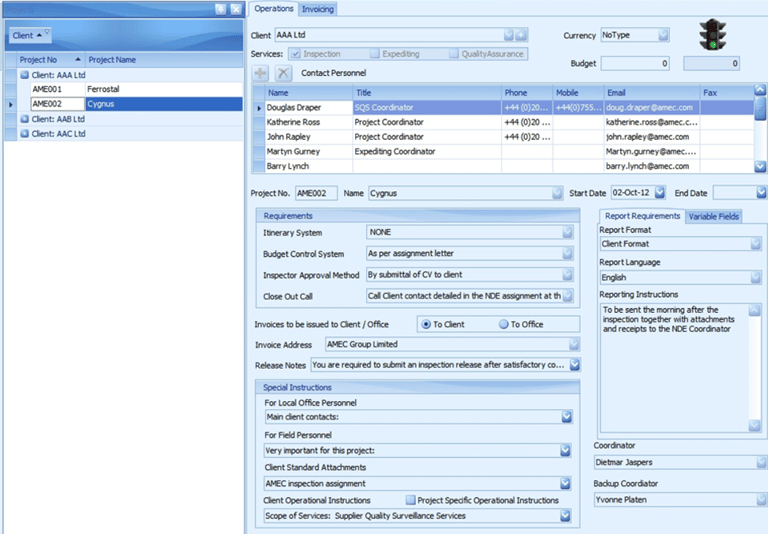768x534 pixels.
Task: Open the Client AAA Ltd dropdown
Action: pos(509,35)
